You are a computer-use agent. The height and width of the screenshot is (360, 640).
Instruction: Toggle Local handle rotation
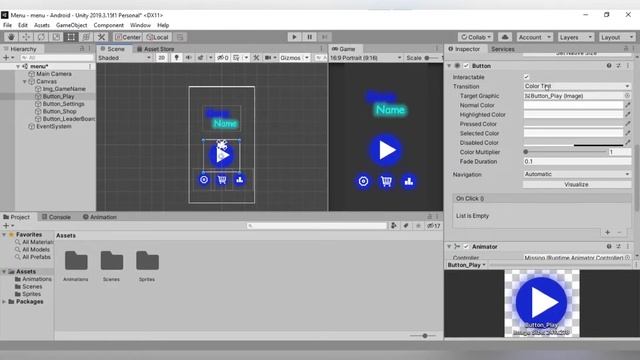tap(158, 37)
